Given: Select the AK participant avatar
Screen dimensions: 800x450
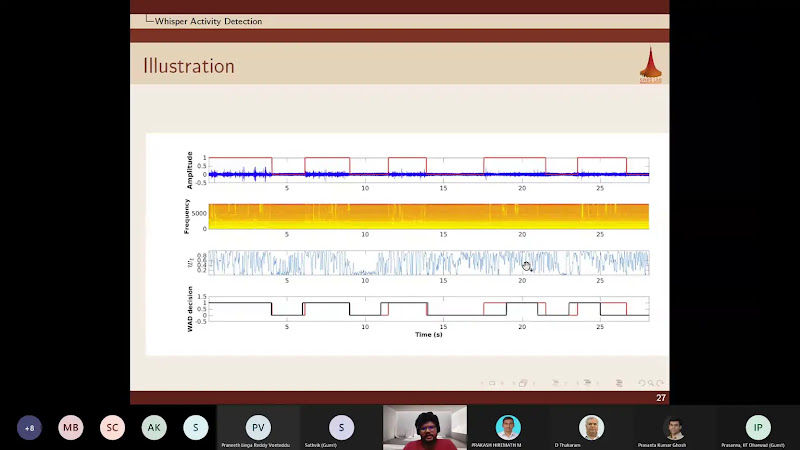Looking at the screenshot, I should [154, 428].
